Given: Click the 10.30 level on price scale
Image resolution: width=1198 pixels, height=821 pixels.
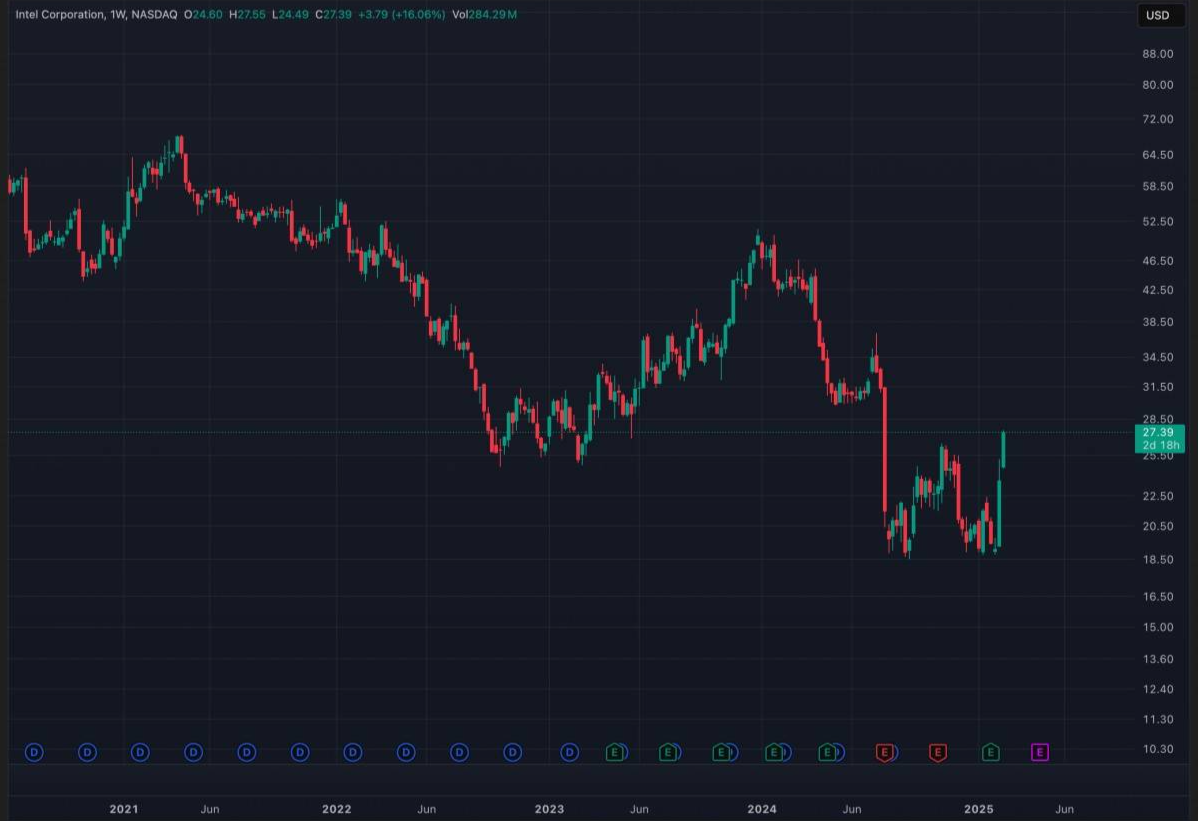Looking at the screenshot, I should pyautogui.click(x=1158, y=749).
